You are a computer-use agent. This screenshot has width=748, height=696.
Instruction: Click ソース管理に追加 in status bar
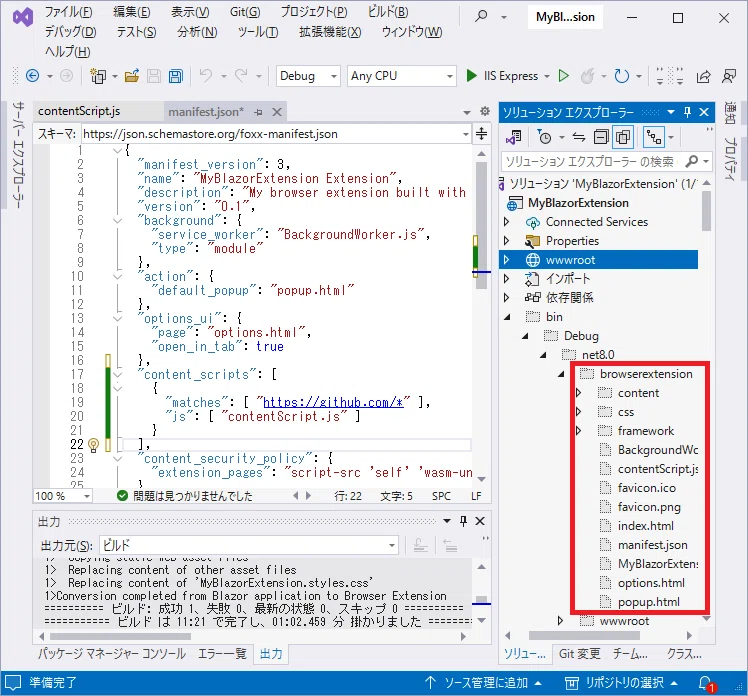483,683
